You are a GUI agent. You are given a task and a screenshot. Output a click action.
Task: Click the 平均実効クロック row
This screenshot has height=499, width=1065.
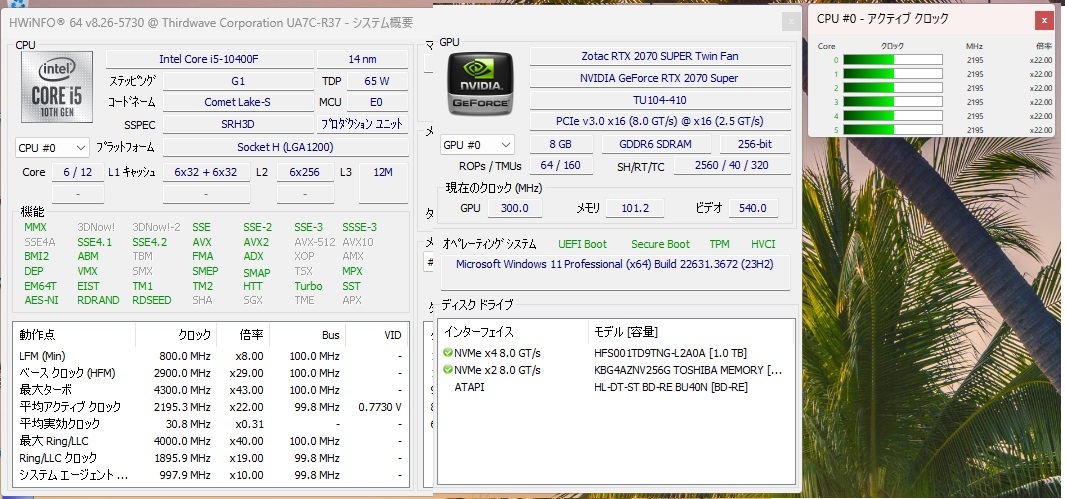pyautogui.click(x=211, y=424)
